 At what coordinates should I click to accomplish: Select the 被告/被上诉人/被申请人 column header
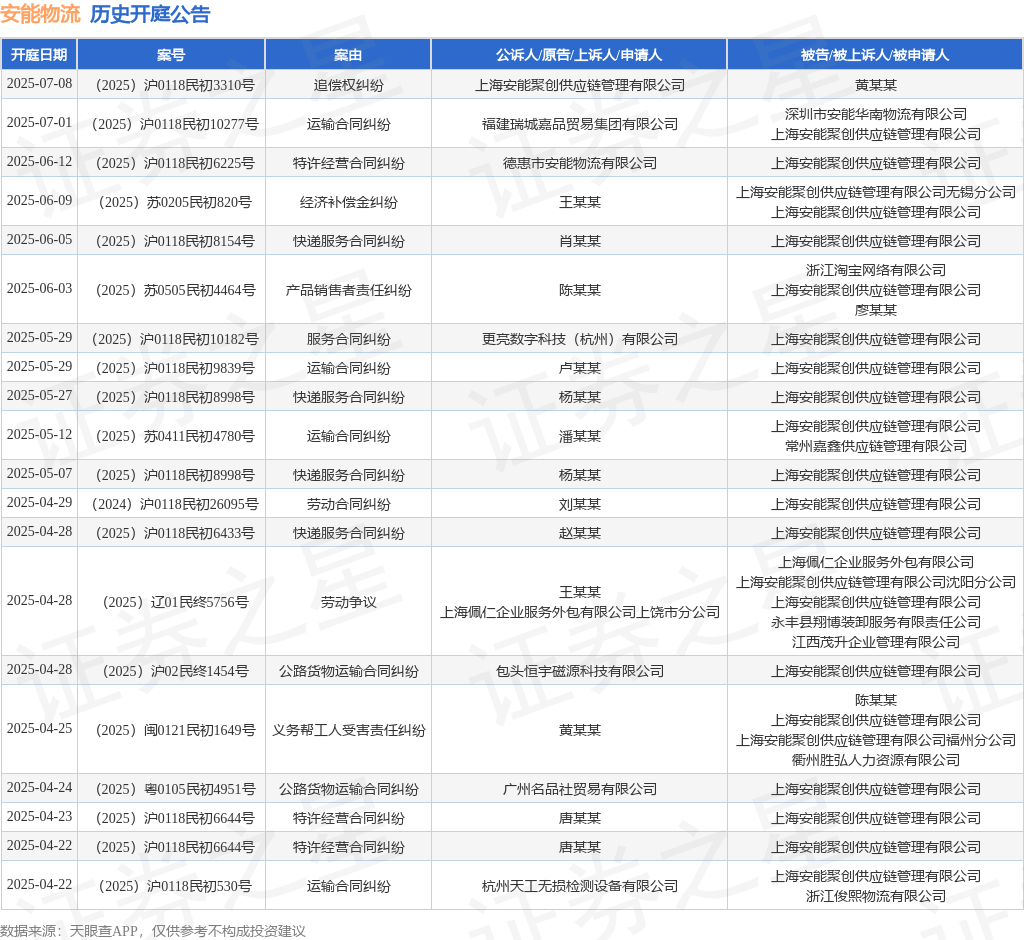click(875, 55)
